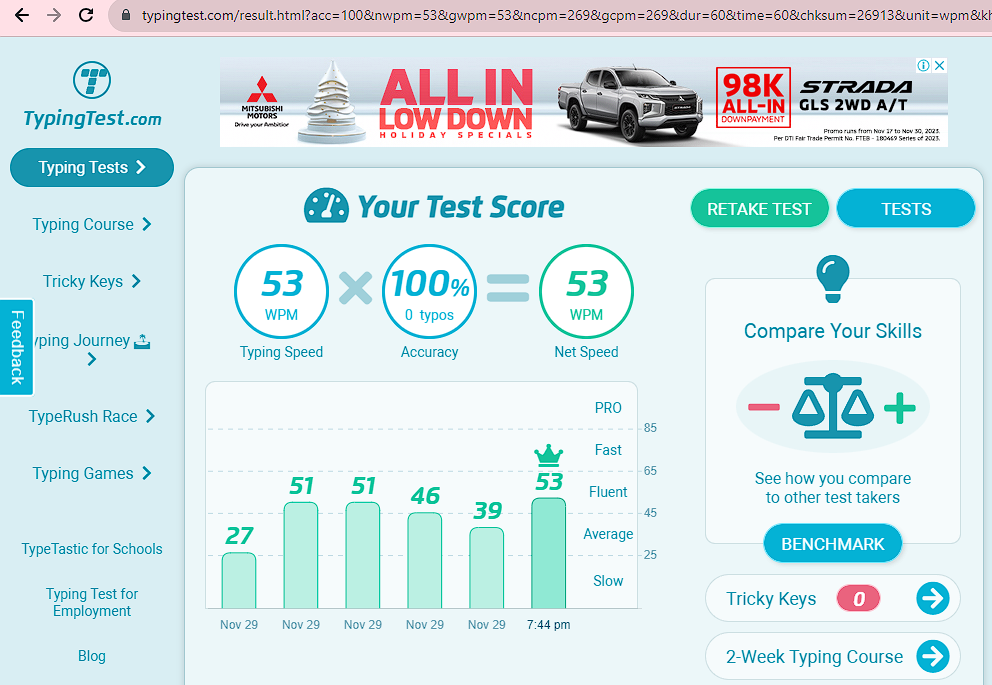Close the advertisement with the X
The height and width of the screenshot is (685, 992).
coord(939,65)
